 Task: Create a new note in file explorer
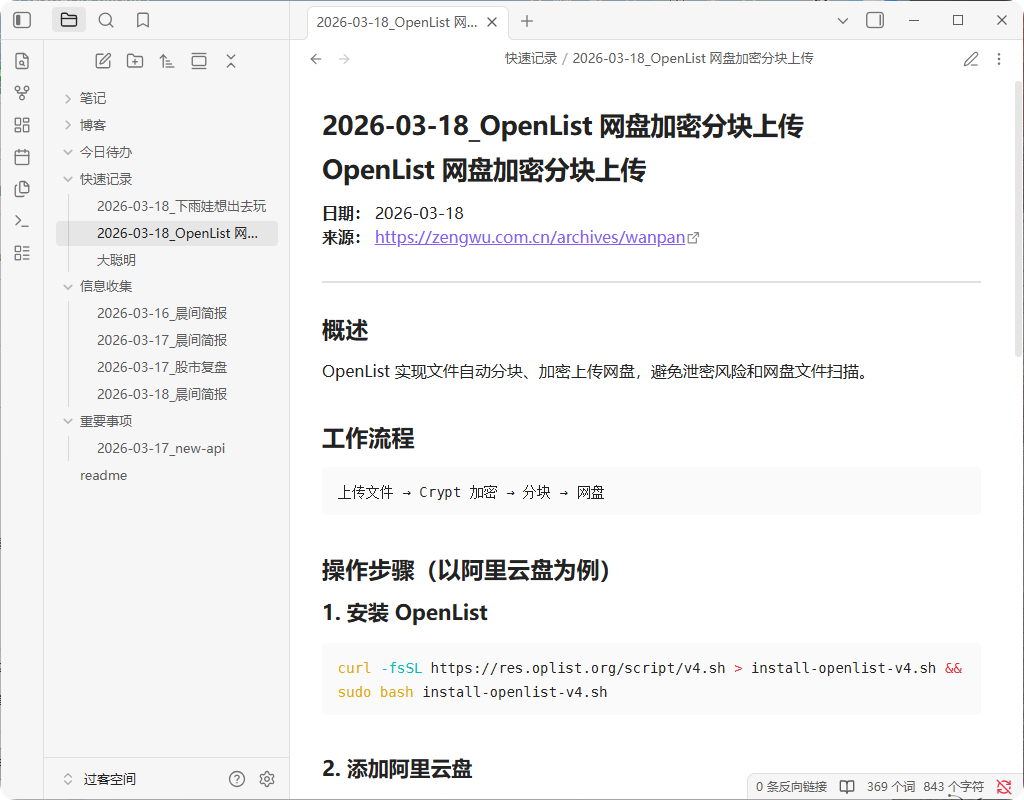(x=103, y=61)
